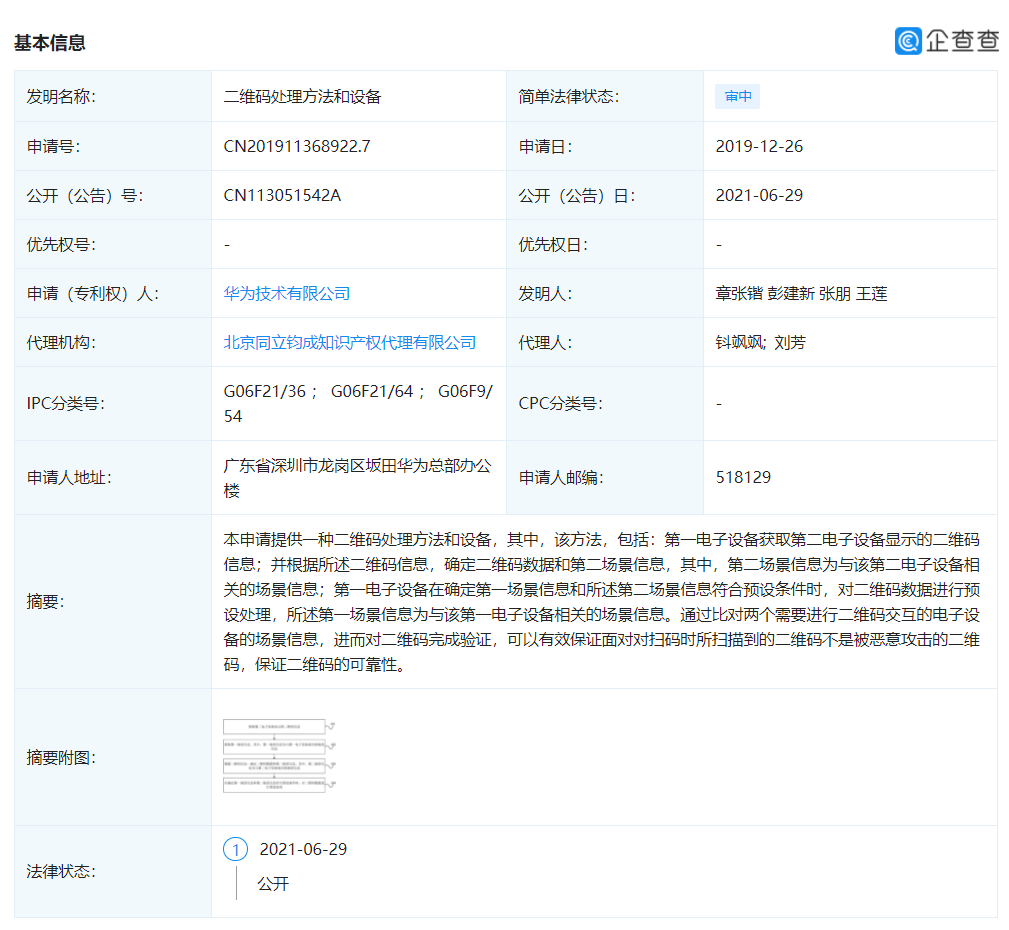Viewport: 1009px width, 930px height.
Task: Click application number CN201911368922.7
Action: [x=297, y=146]
